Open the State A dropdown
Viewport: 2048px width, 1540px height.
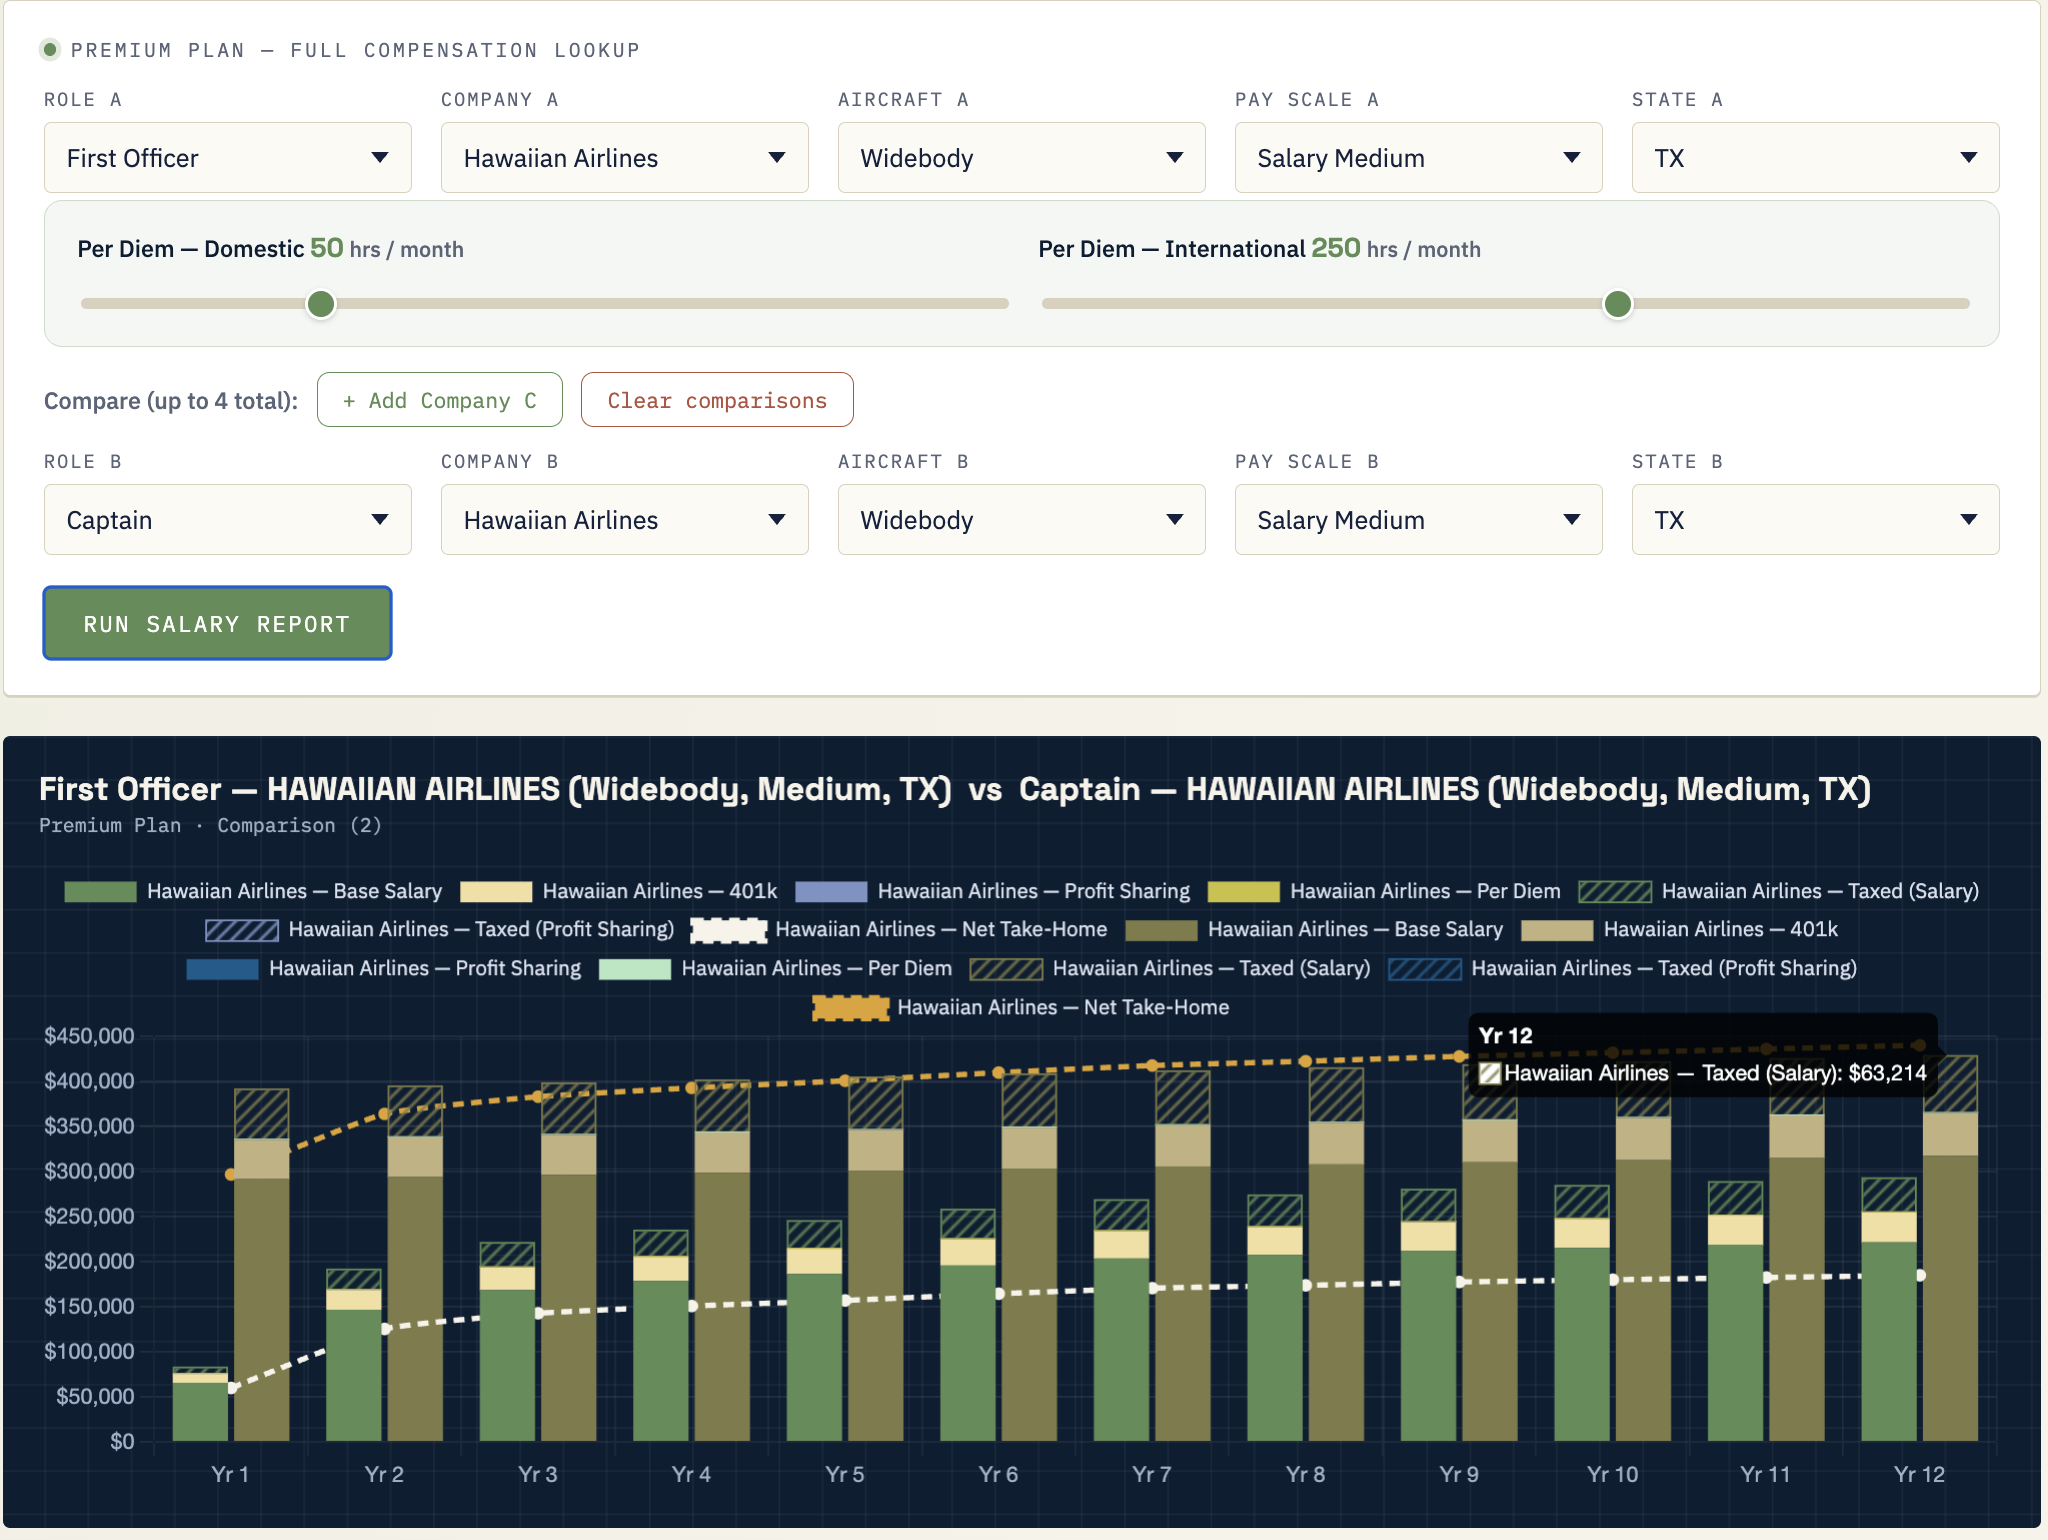click(1816, 158)
